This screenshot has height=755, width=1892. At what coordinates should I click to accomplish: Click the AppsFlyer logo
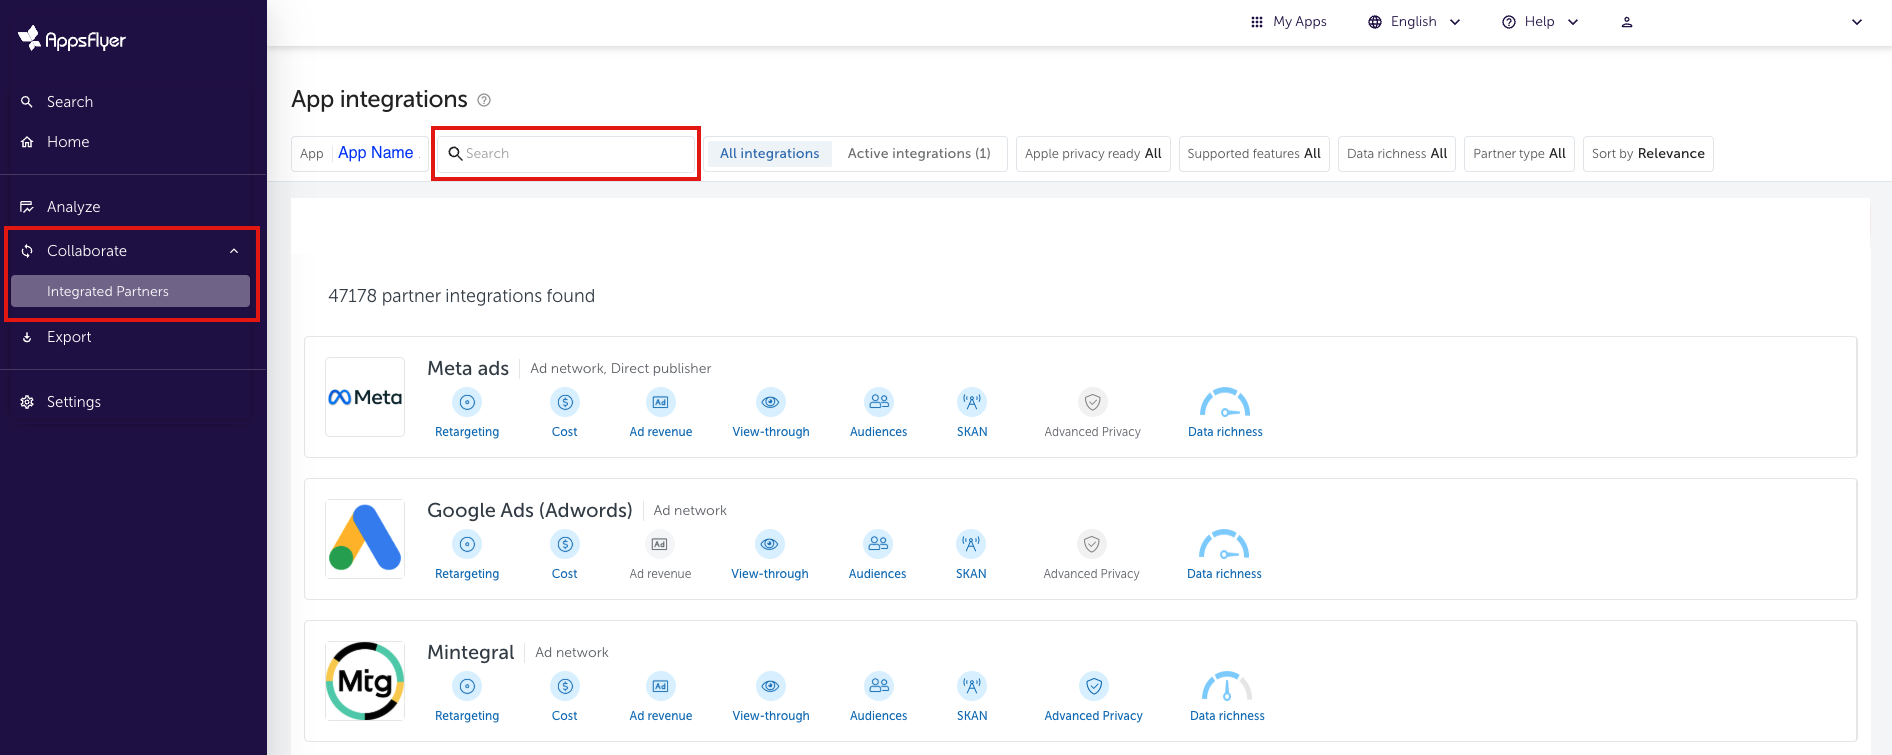tap(72, 39)
